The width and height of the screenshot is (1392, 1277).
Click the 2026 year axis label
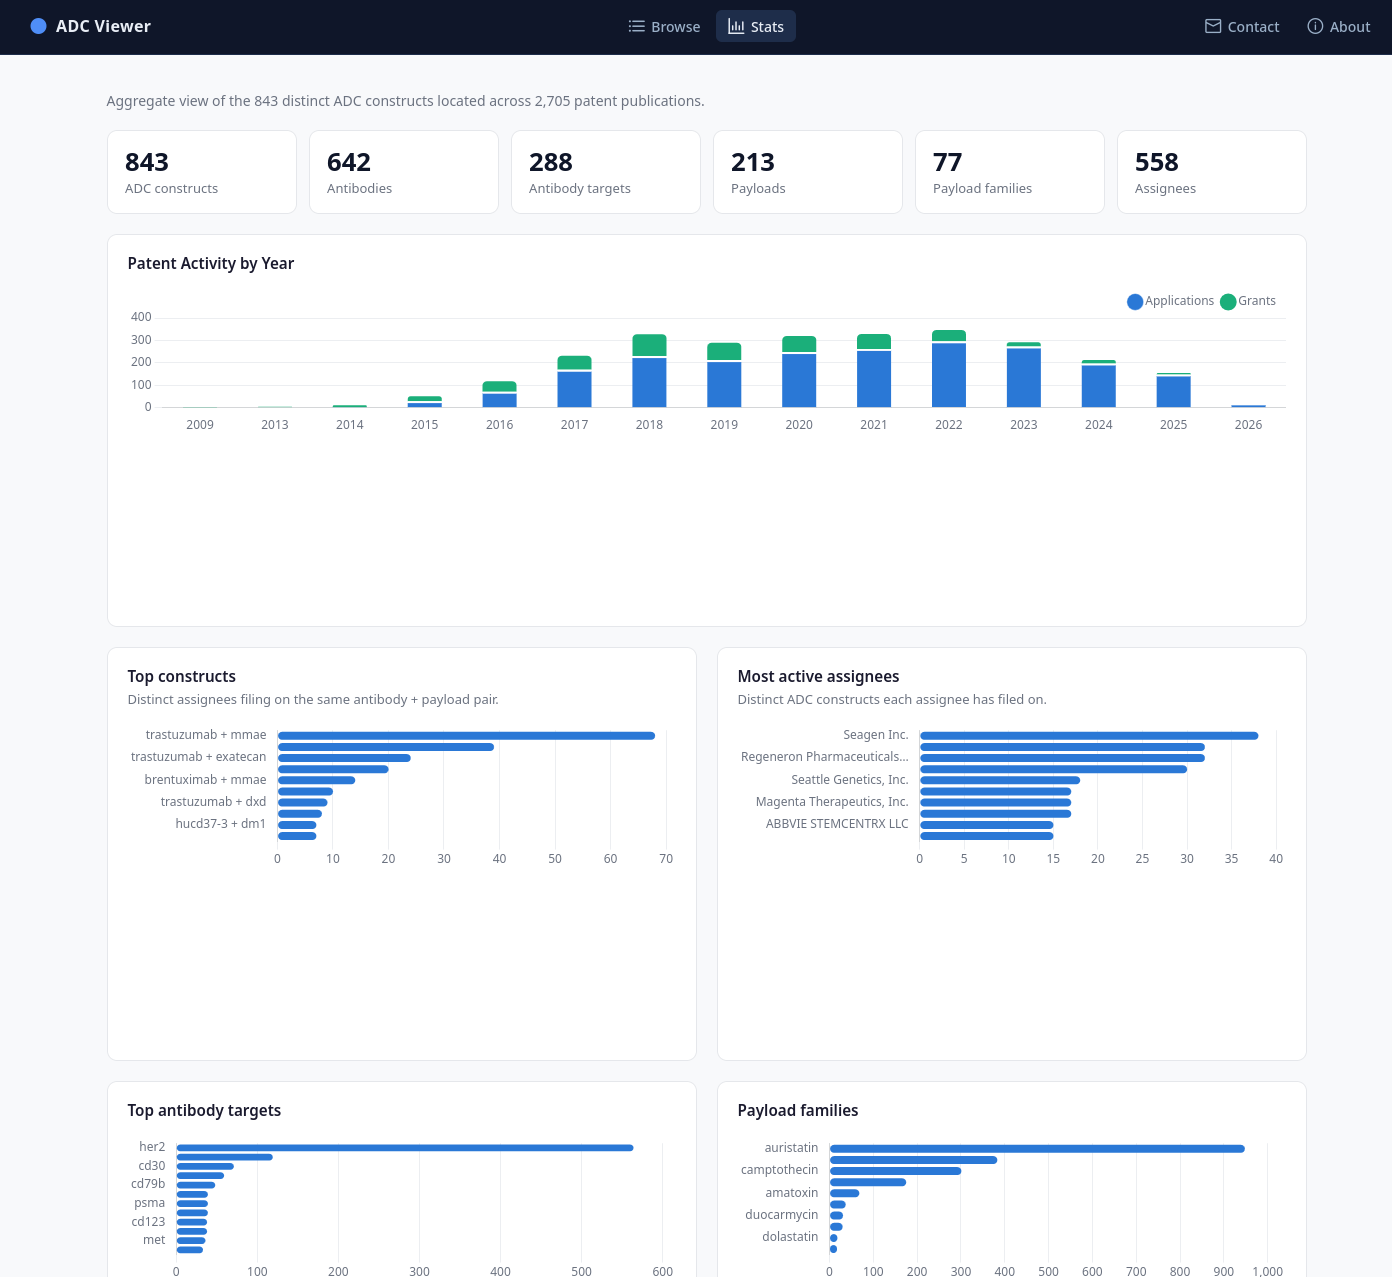tap(1248, 425)
